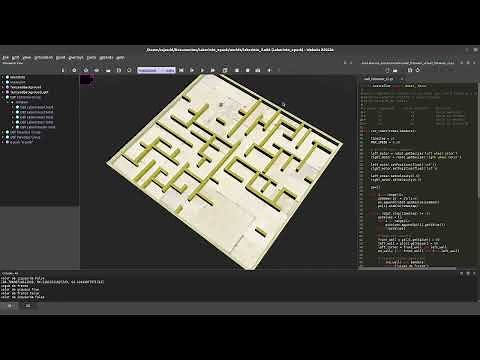Run the simulation in real-time
The height and width of the screenshot is (360, 480).
pyautogui.click(x=202, y=70)
